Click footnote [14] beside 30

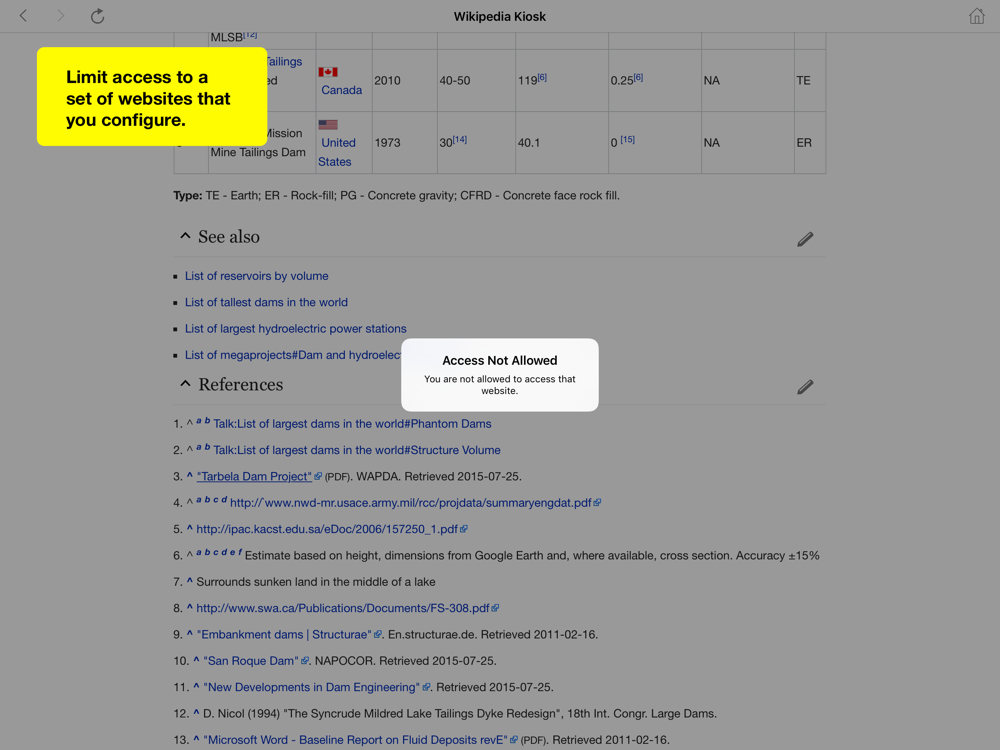tap(460, 139)
